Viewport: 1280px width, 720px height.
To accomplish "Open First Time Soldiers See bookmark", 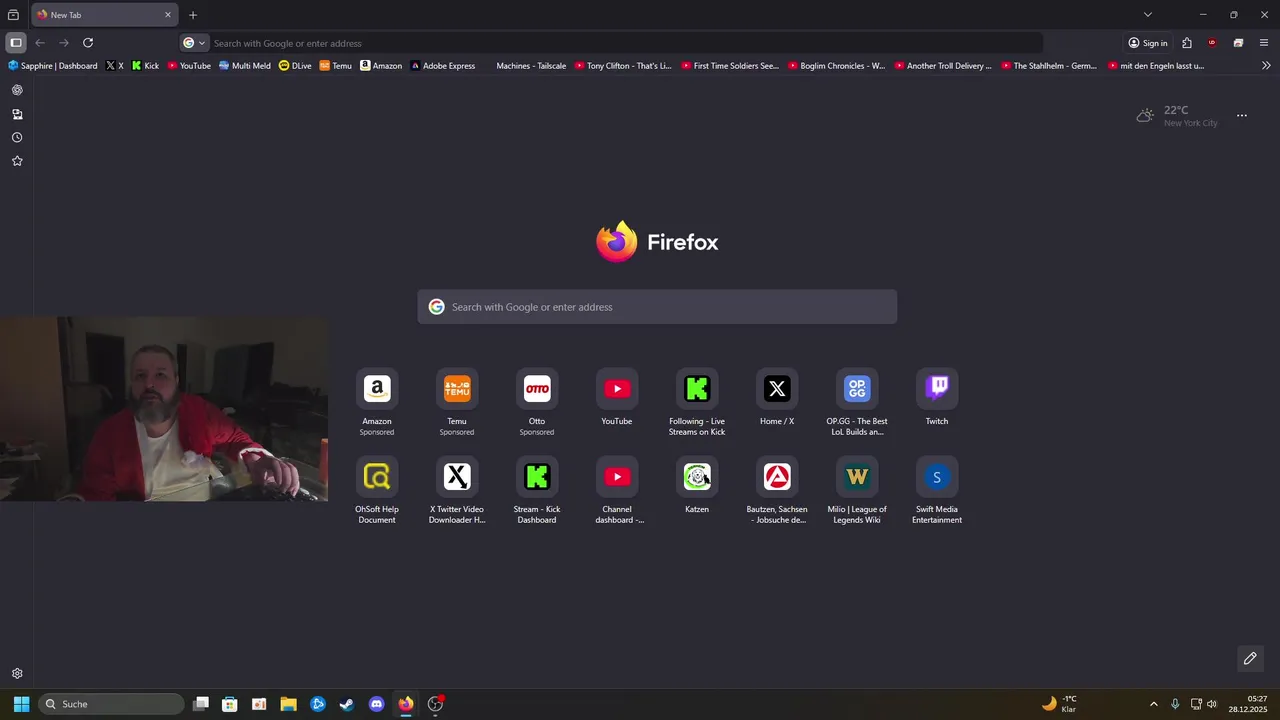I will pyautogui.click(x=730, y=66).
